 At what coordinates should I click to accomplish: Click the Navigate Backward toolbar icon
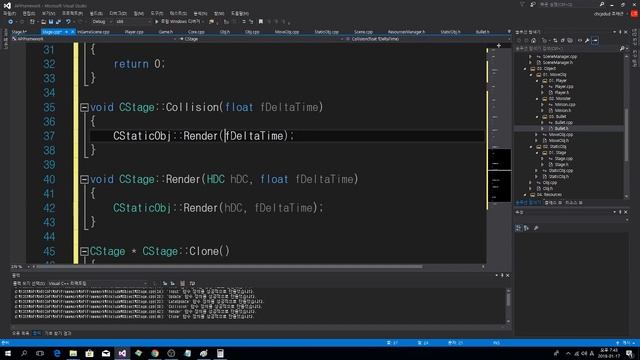(x=11, y=22)
